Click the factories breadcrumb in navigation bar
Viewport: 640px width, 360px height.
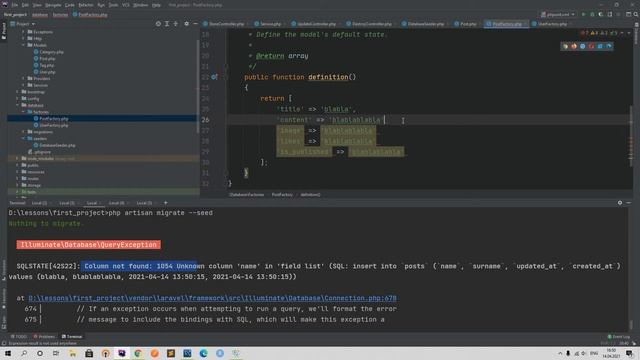[60, 15]
